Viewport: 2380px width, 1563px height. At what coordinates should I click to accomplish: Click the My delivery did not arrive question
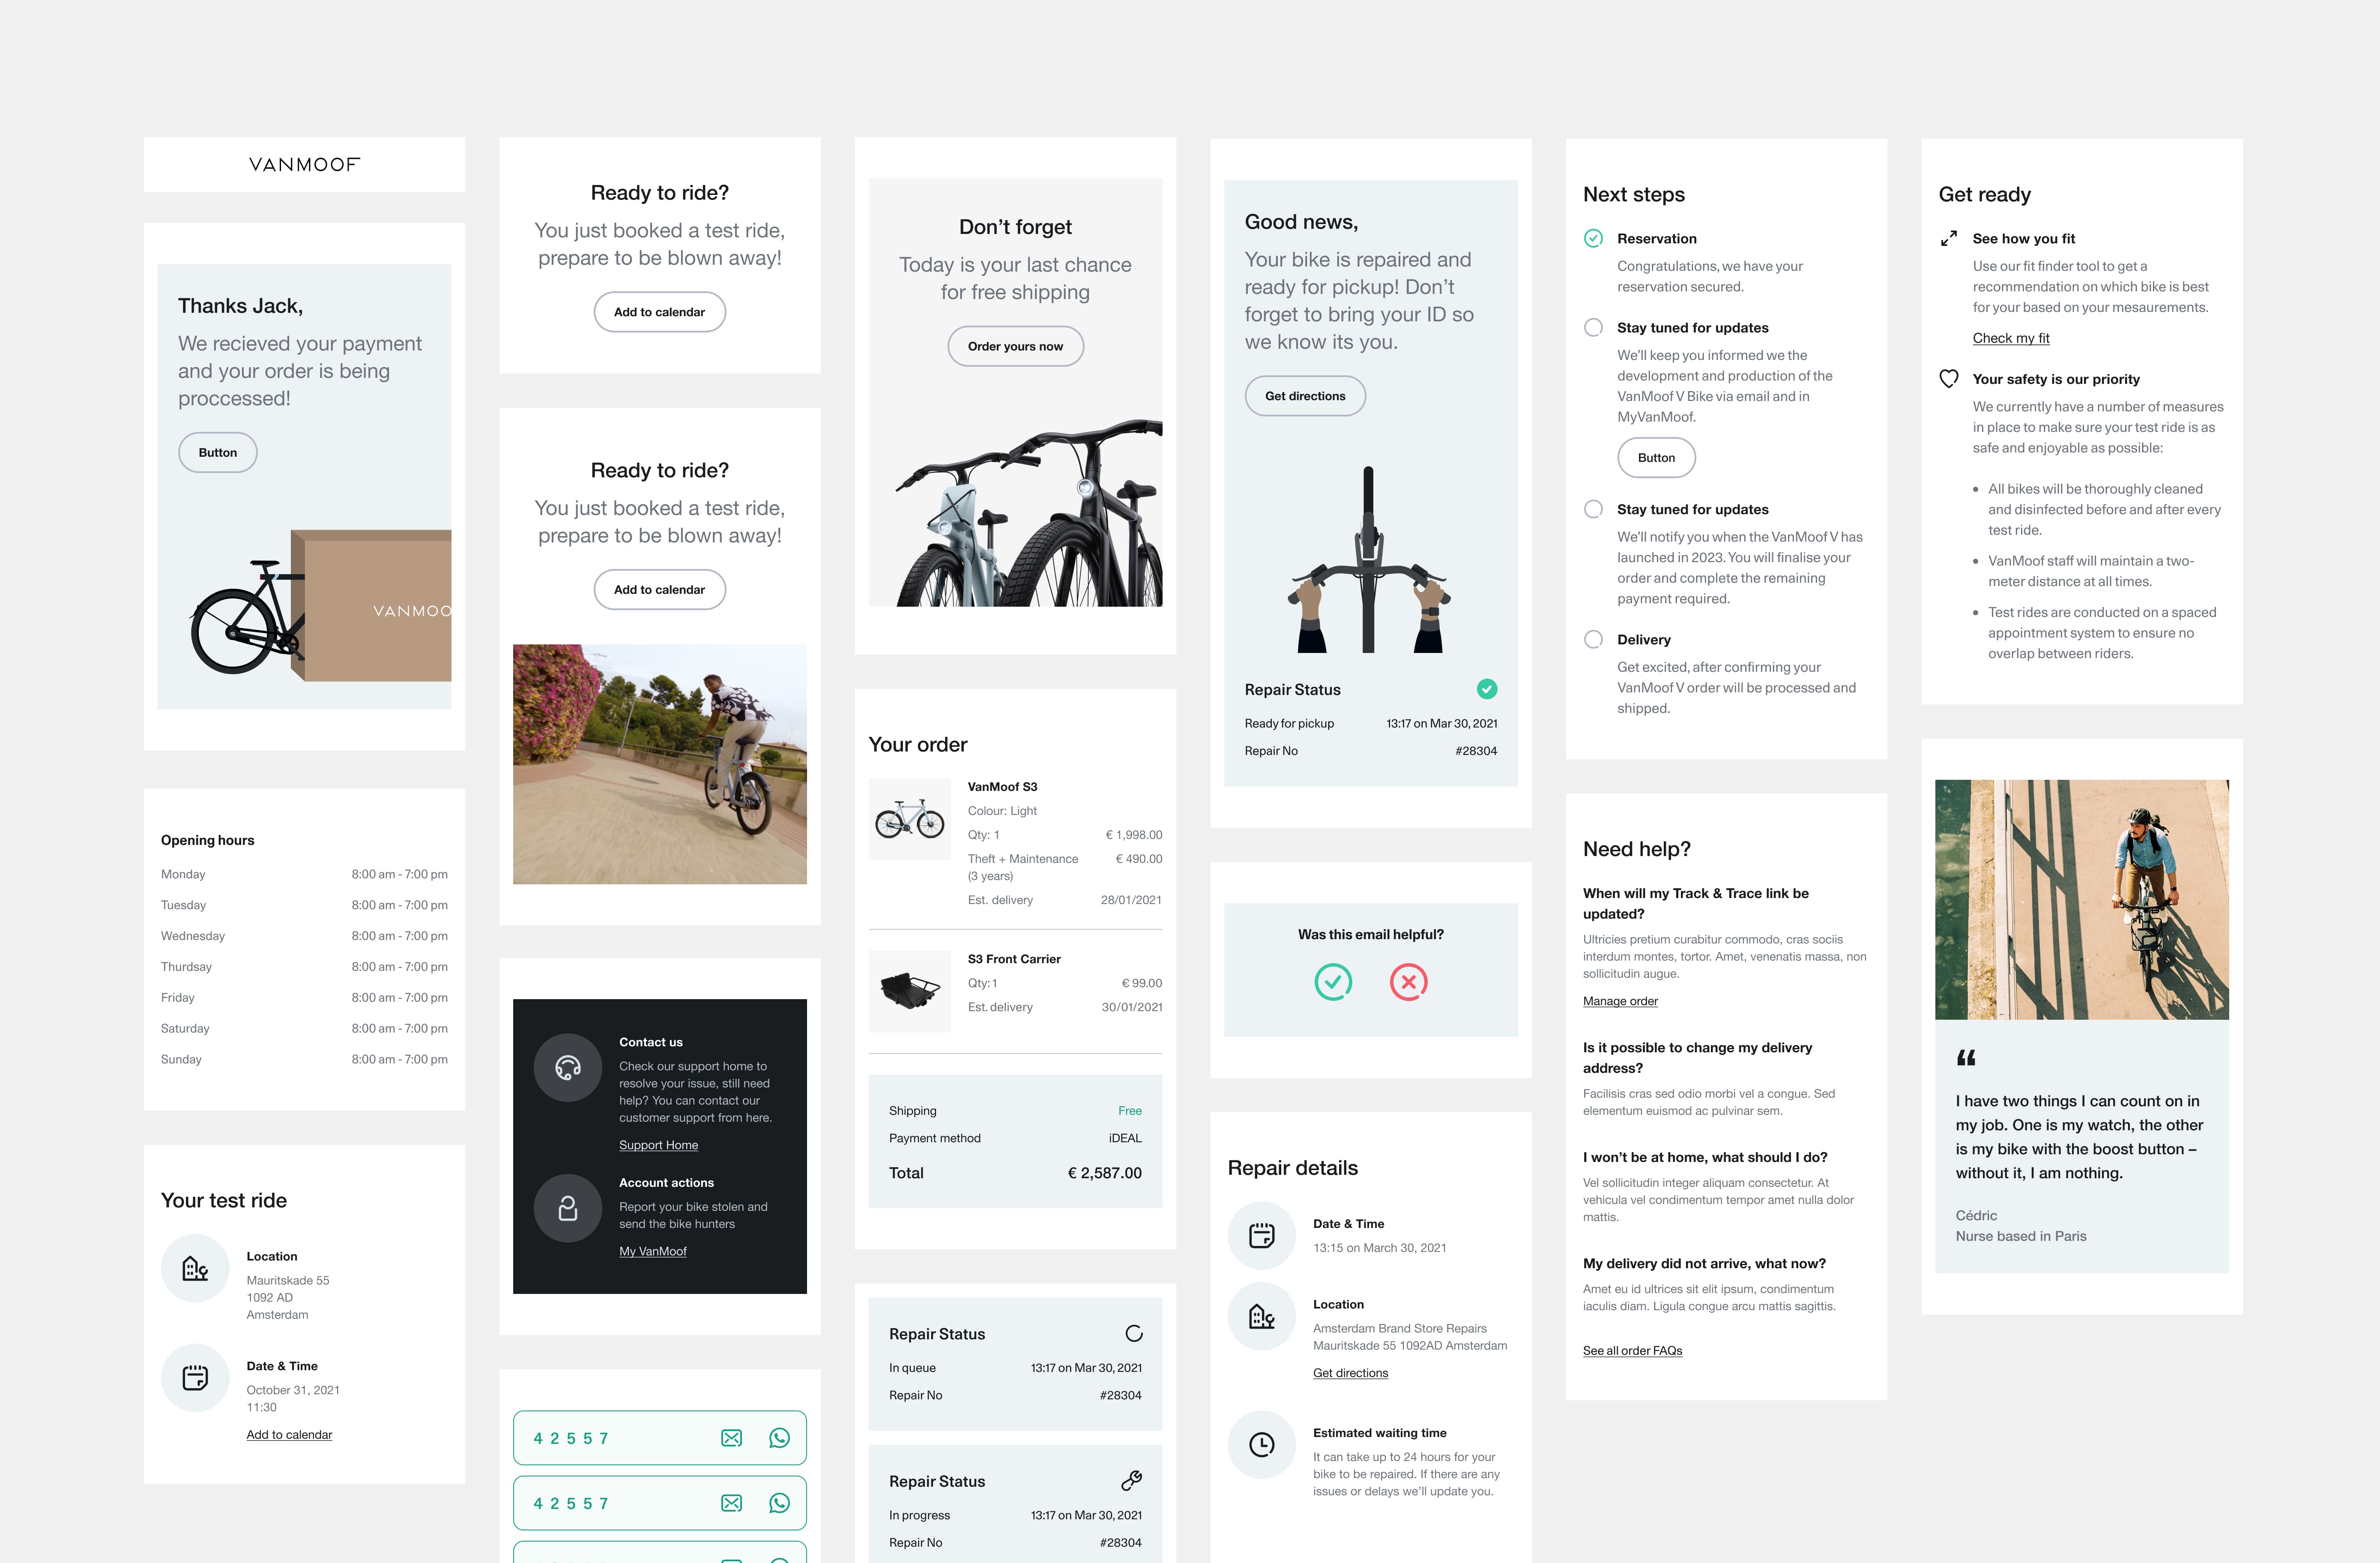[x=1704, y=1264]
